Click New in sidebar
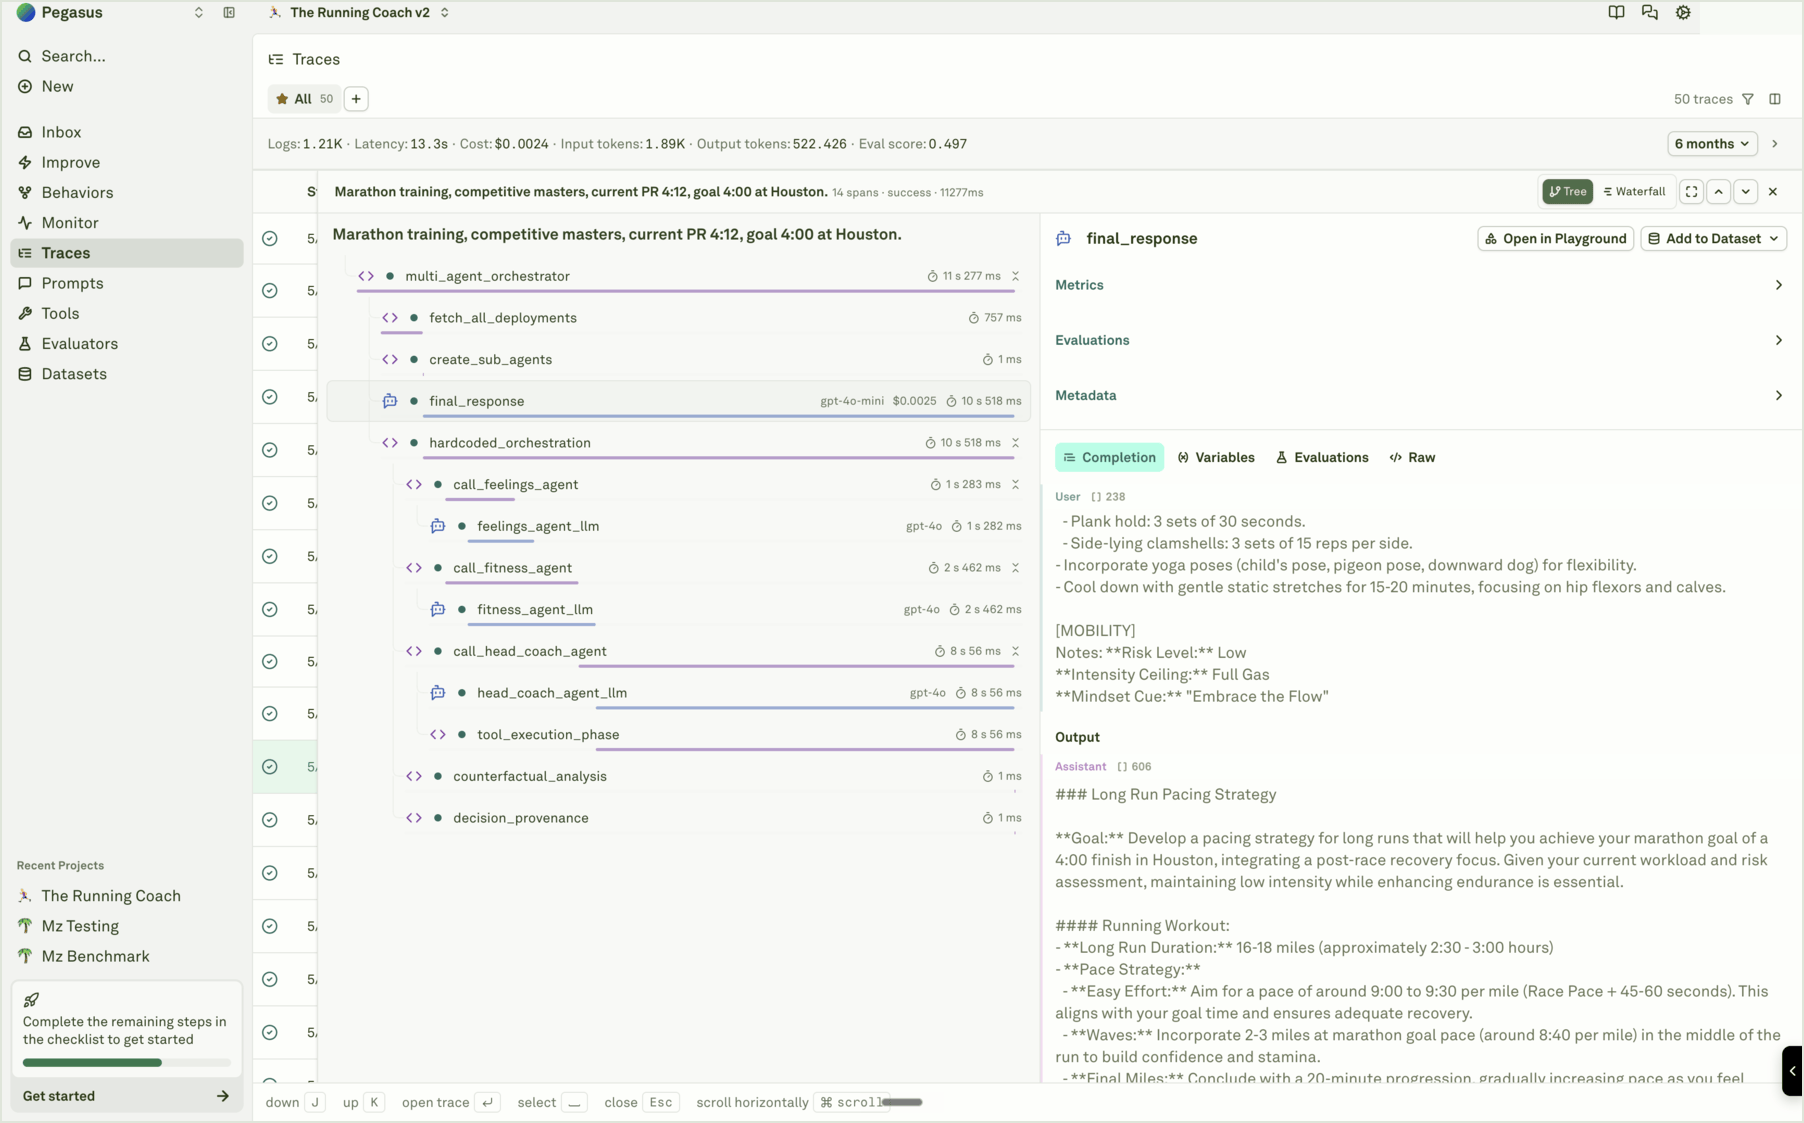Viewport: 1804px width, 1123px height. click(127, 86)
